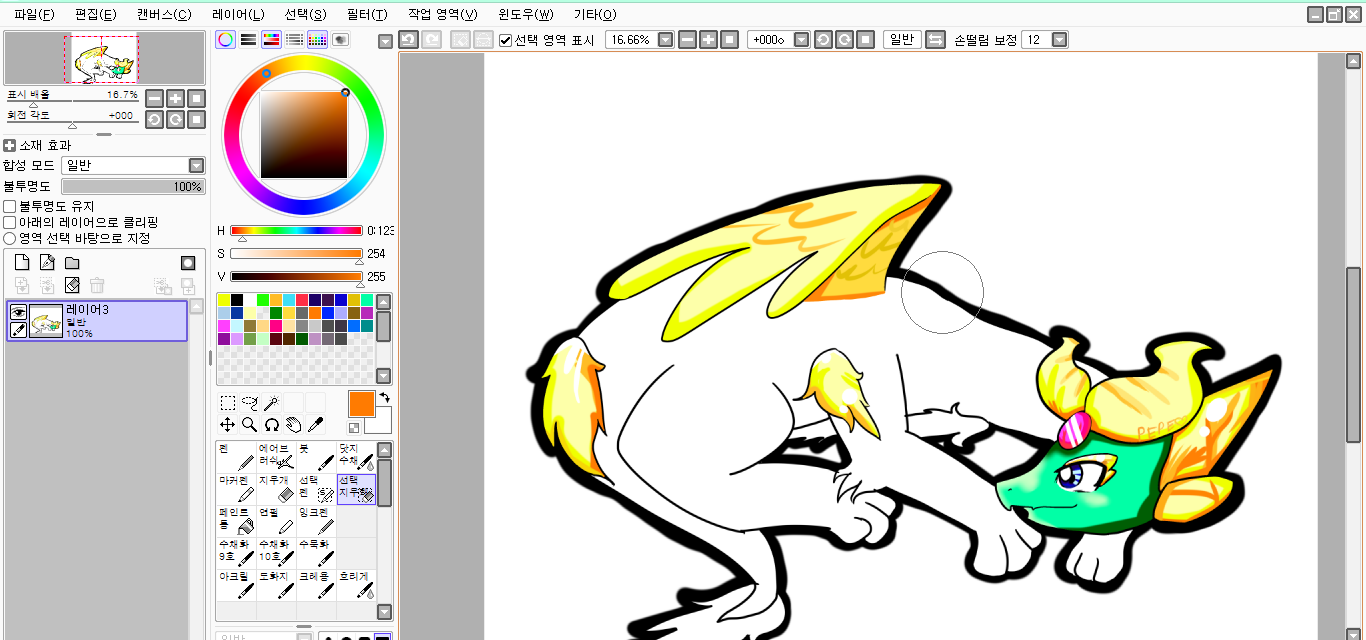This screenshot has width=1366, height=640.
Task: Choose the 지우개 eraser tool
Action: pos(276,489)
